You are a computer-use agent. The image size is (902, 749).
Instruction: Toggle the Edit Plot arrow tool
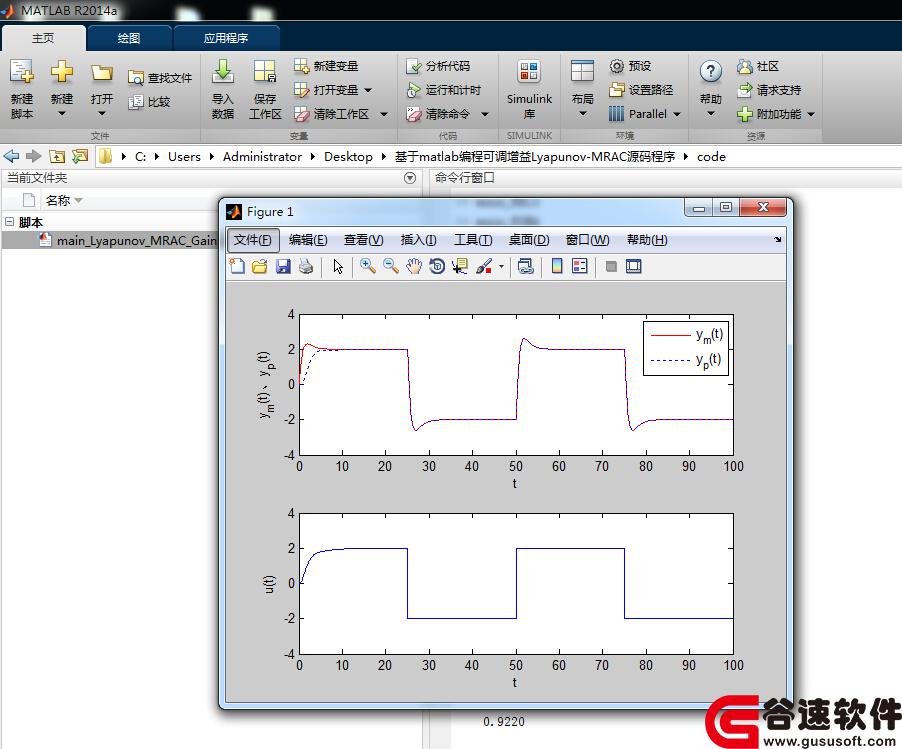pyautogui.click(x=338, y=266)
